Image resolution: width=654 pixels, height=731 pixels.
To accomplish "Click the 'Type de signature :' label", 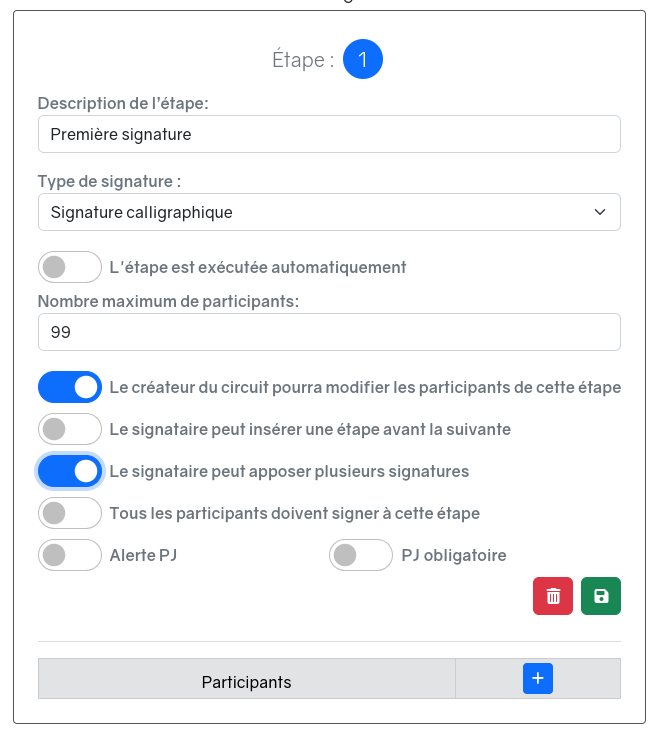I will point(110,181).
